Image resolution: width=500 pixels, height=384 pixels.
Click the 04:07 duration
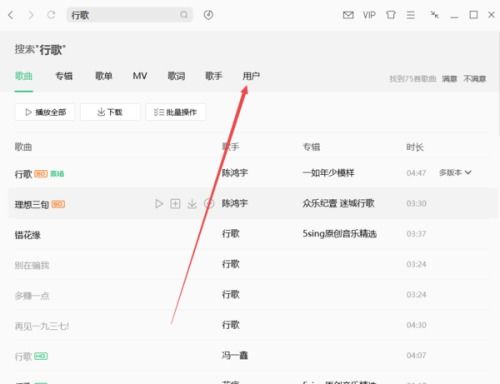click(416, 355)
